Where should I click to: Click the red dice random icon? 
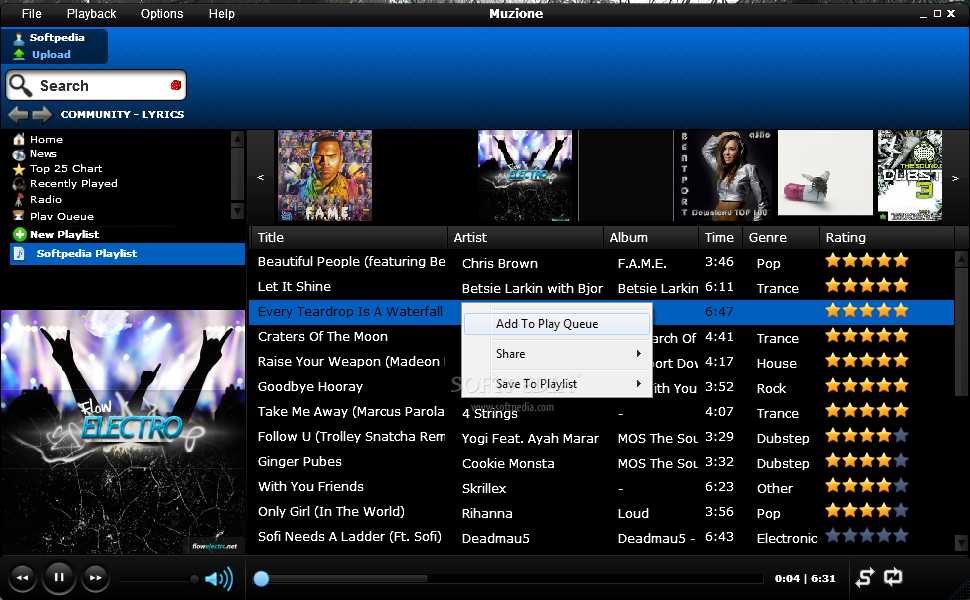pos(176,85)
